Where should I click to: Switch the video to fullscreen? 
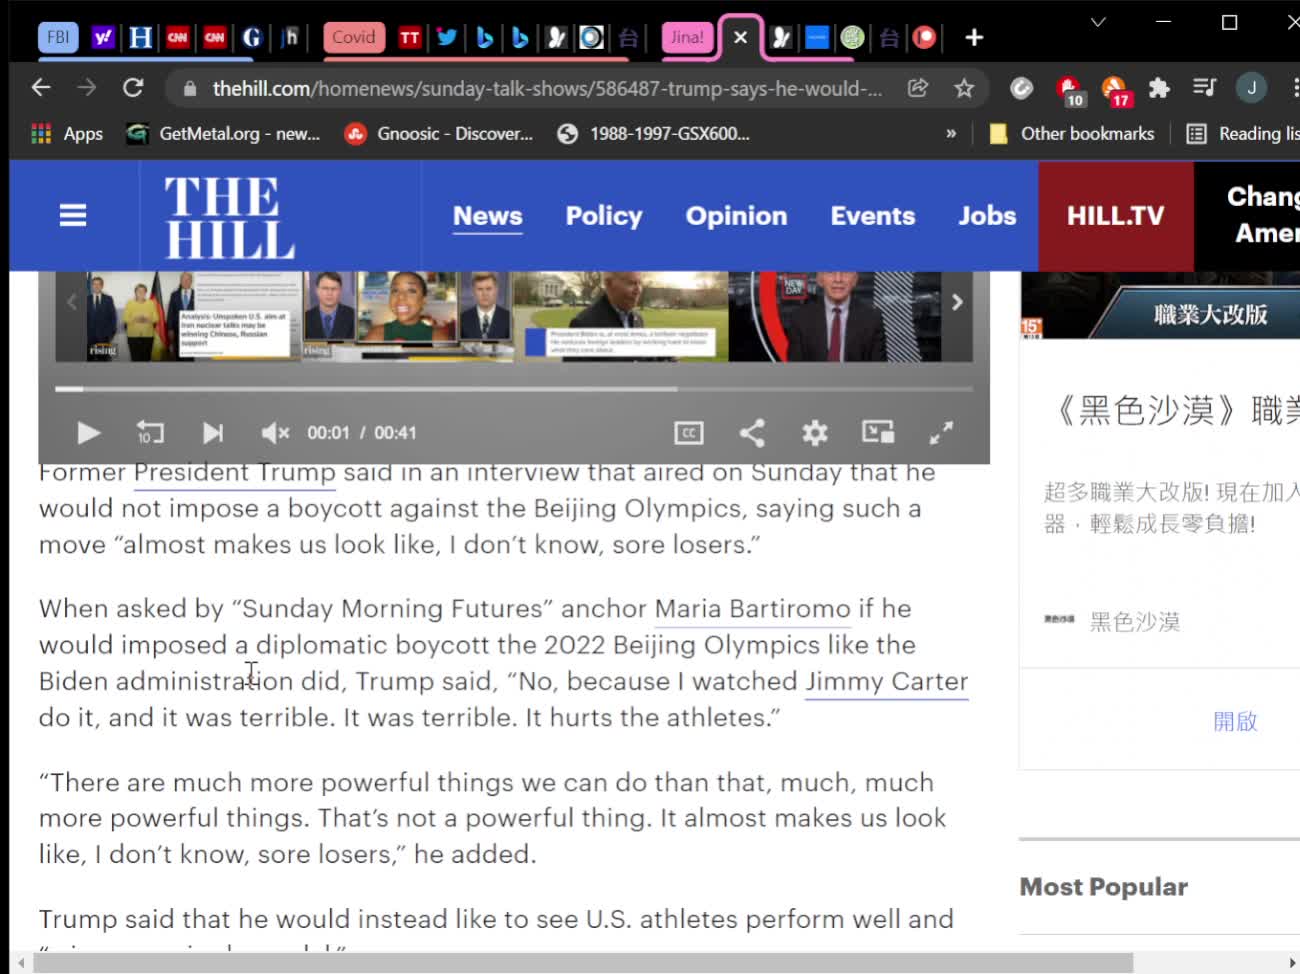[941, 433]
